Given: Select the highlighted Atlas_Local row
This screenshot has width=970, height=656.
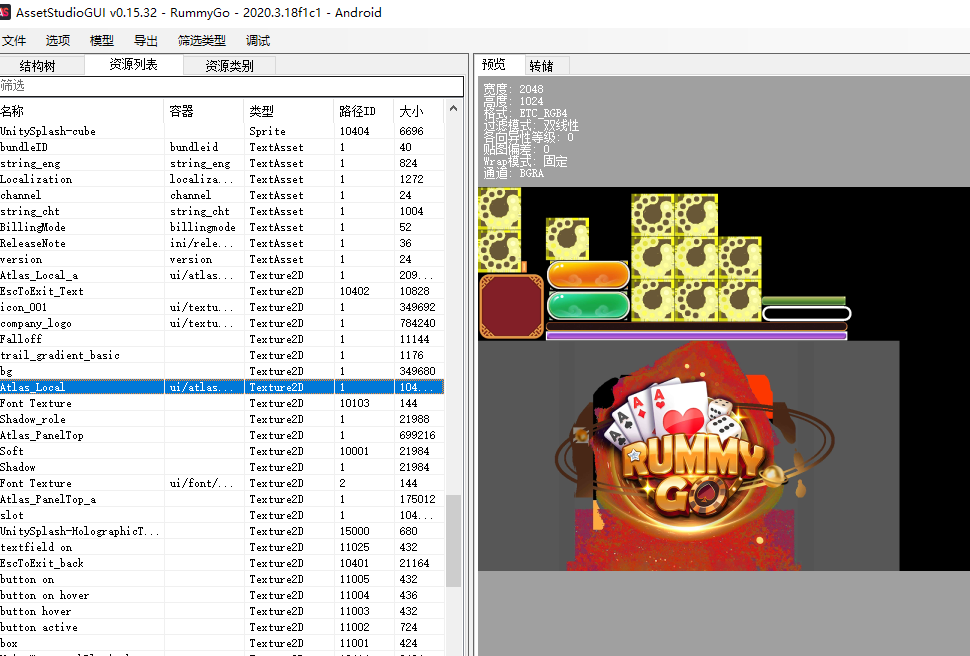Looking at the screenshot, I should point(222,387).
